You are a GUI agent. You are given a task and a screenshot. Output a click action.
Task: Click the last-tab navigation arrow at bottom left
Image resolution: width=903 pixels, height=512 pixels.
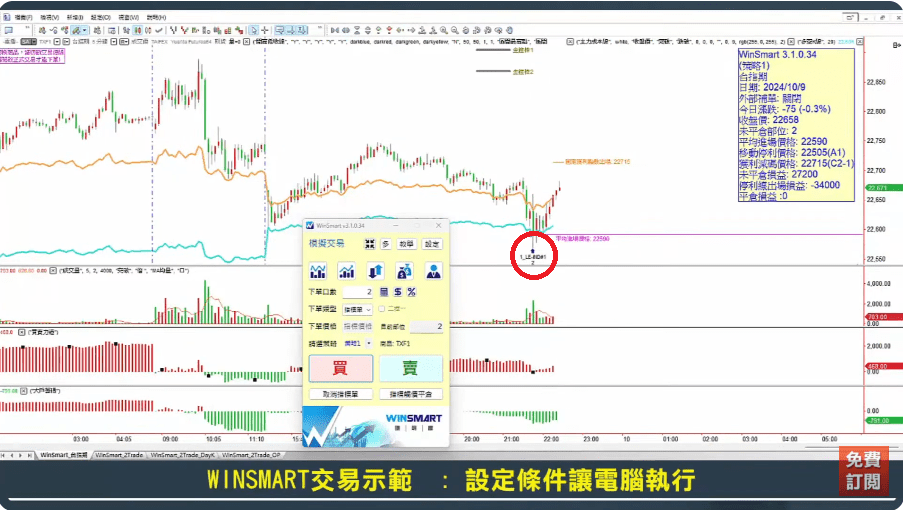[30, 456]
